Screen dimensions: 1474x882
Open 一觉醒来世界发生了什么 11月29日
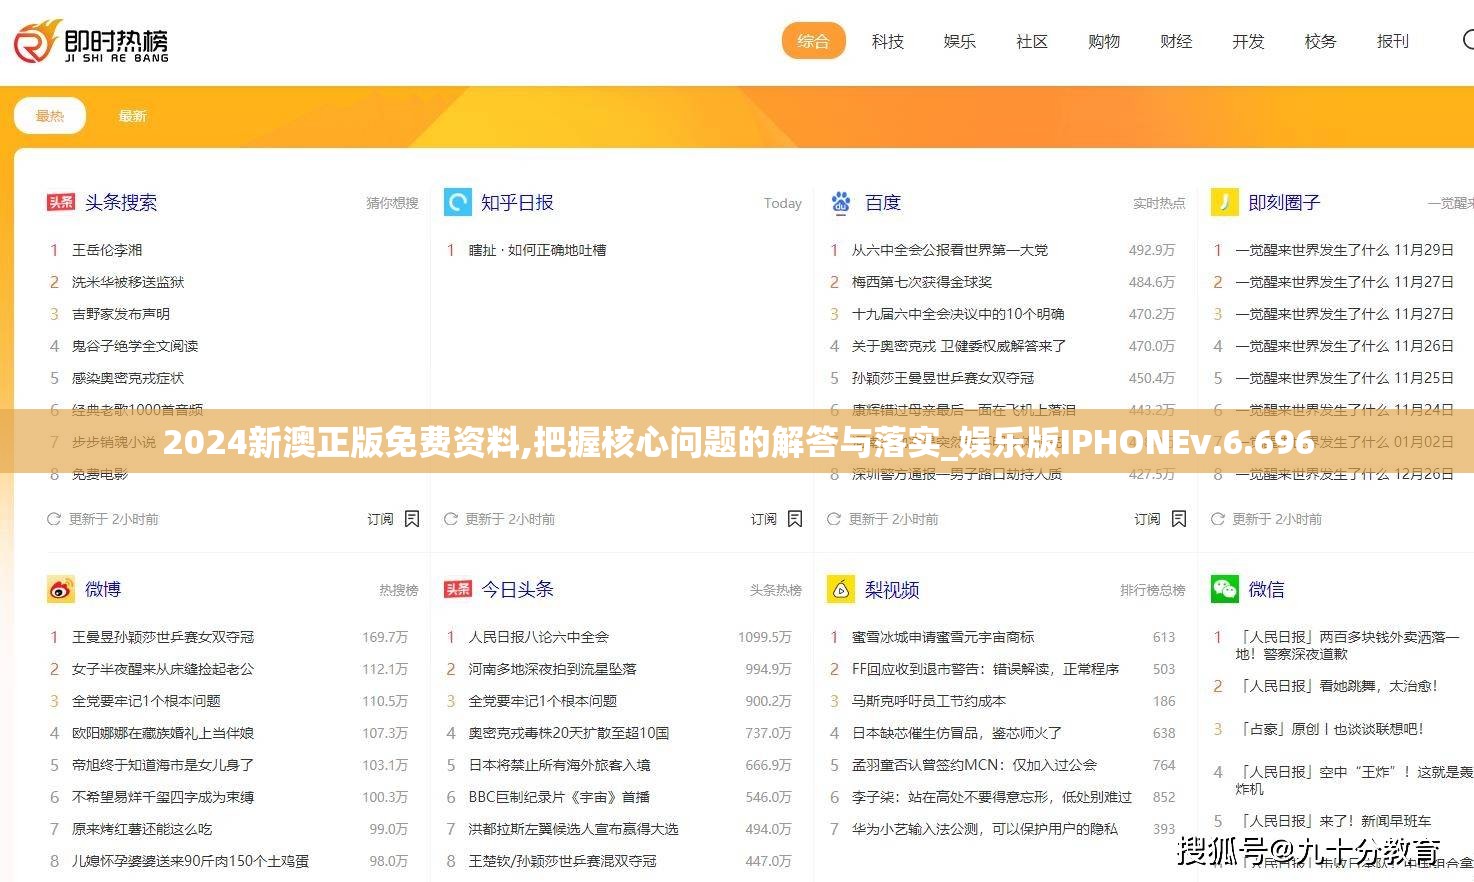coord(1345,250)
